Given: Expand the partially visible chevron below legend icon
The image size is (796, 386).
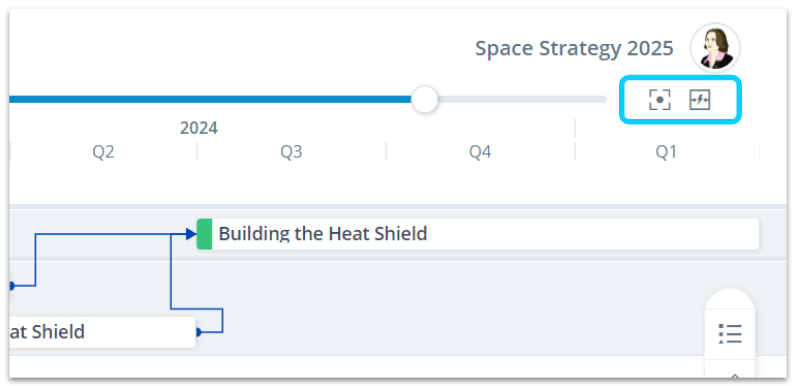Looking at the screenshot, I should tap(734, 377).
